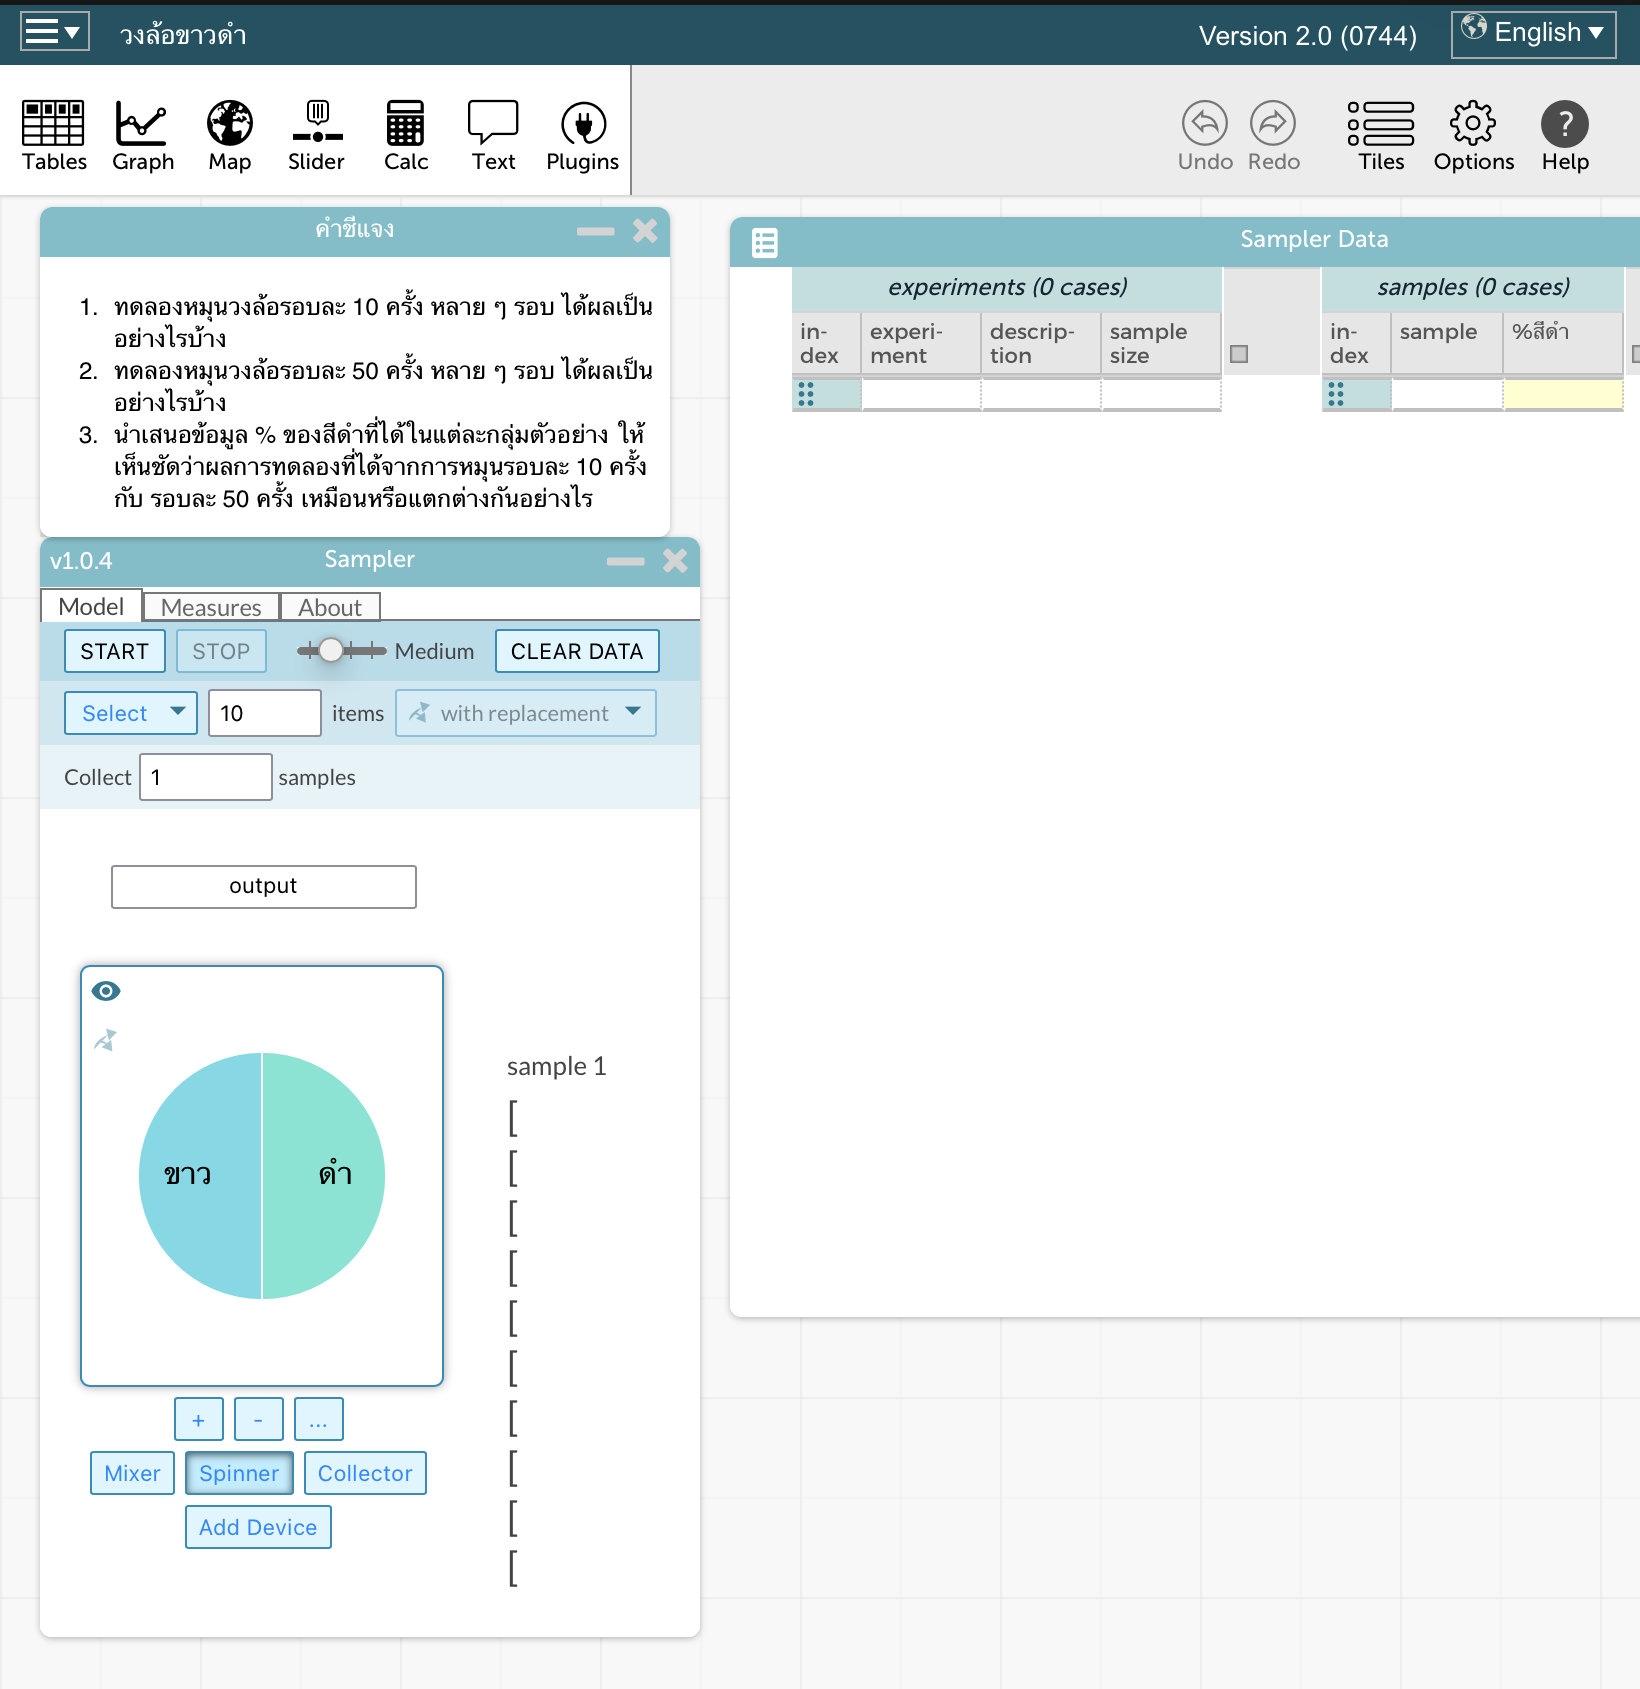1640x1689 pixels.
Task: Open the Plugins menu
Action: (x=582, y=135)
